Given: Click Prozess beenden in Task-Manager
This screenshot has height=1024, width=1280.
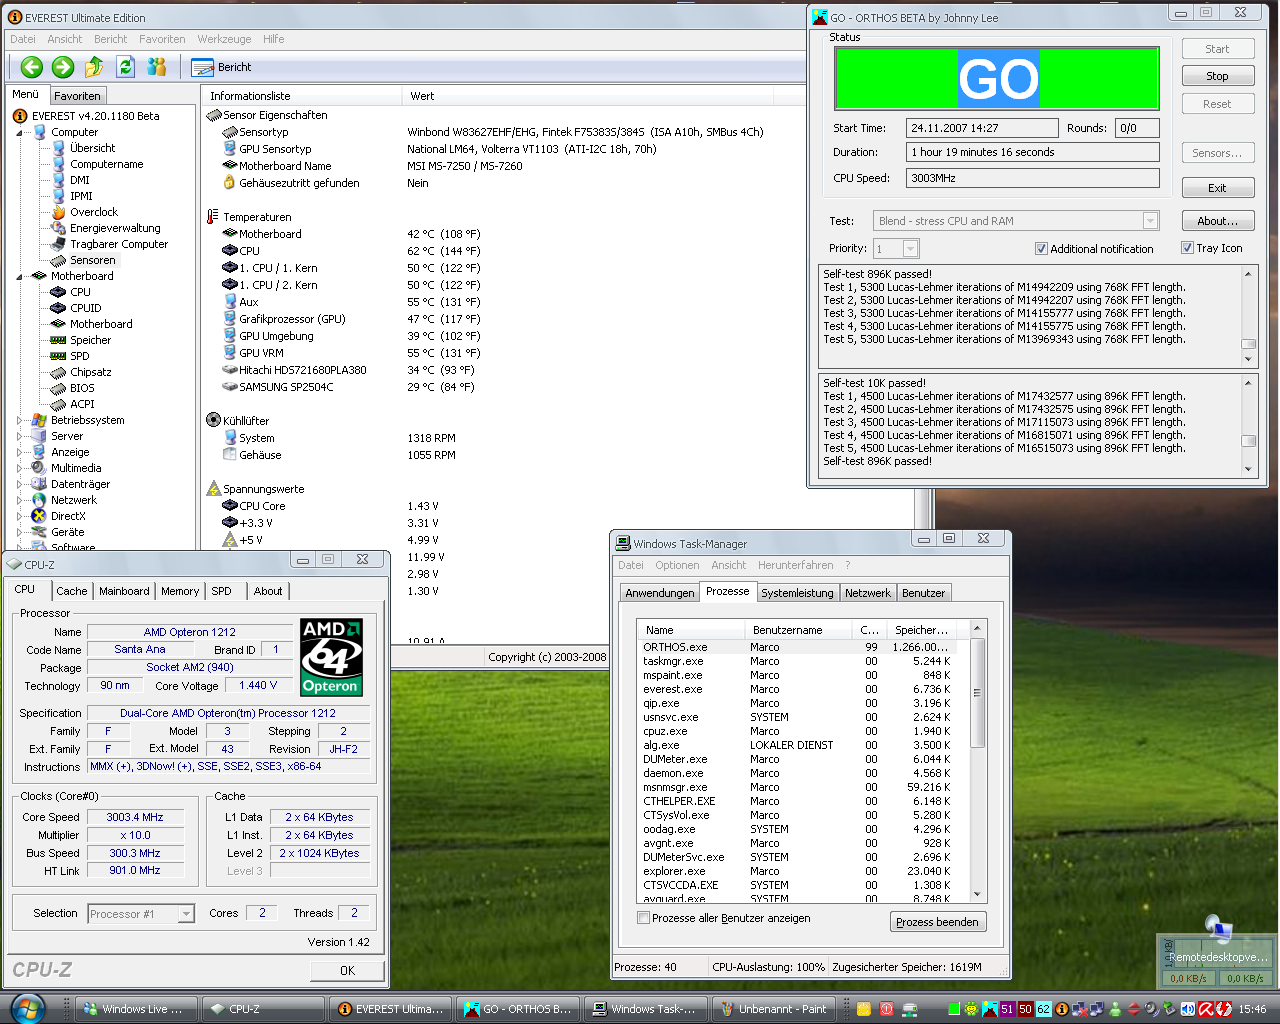Looking at the screenshot, I should pyautogui.click(x=938, y=922).
